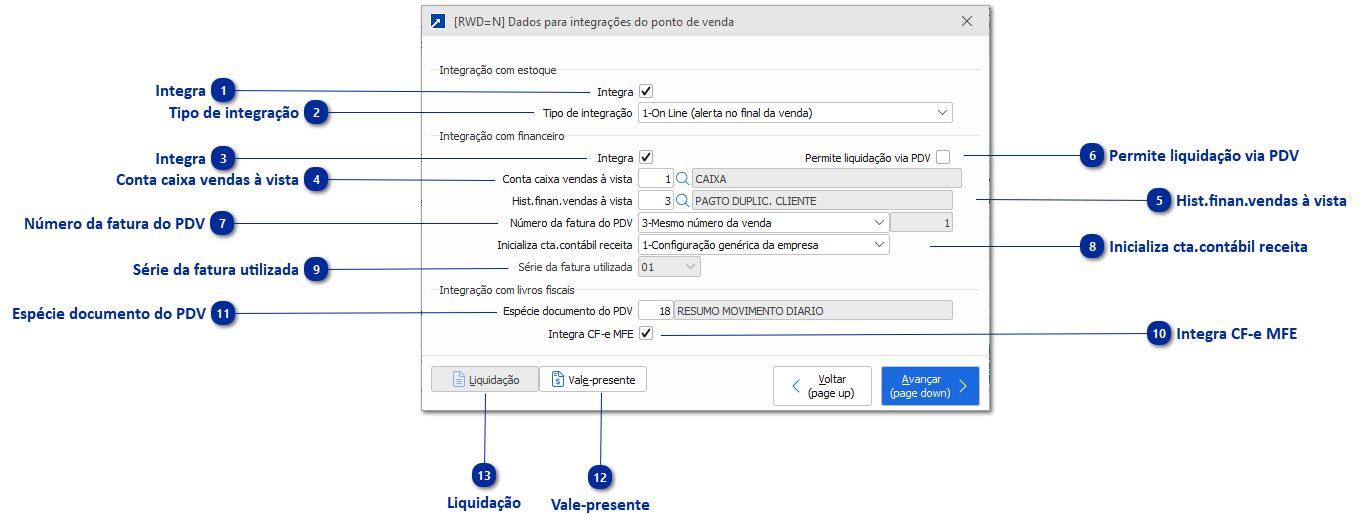Toggle the Integra checkbox under Integração com estoque

(x=646, y=91)
